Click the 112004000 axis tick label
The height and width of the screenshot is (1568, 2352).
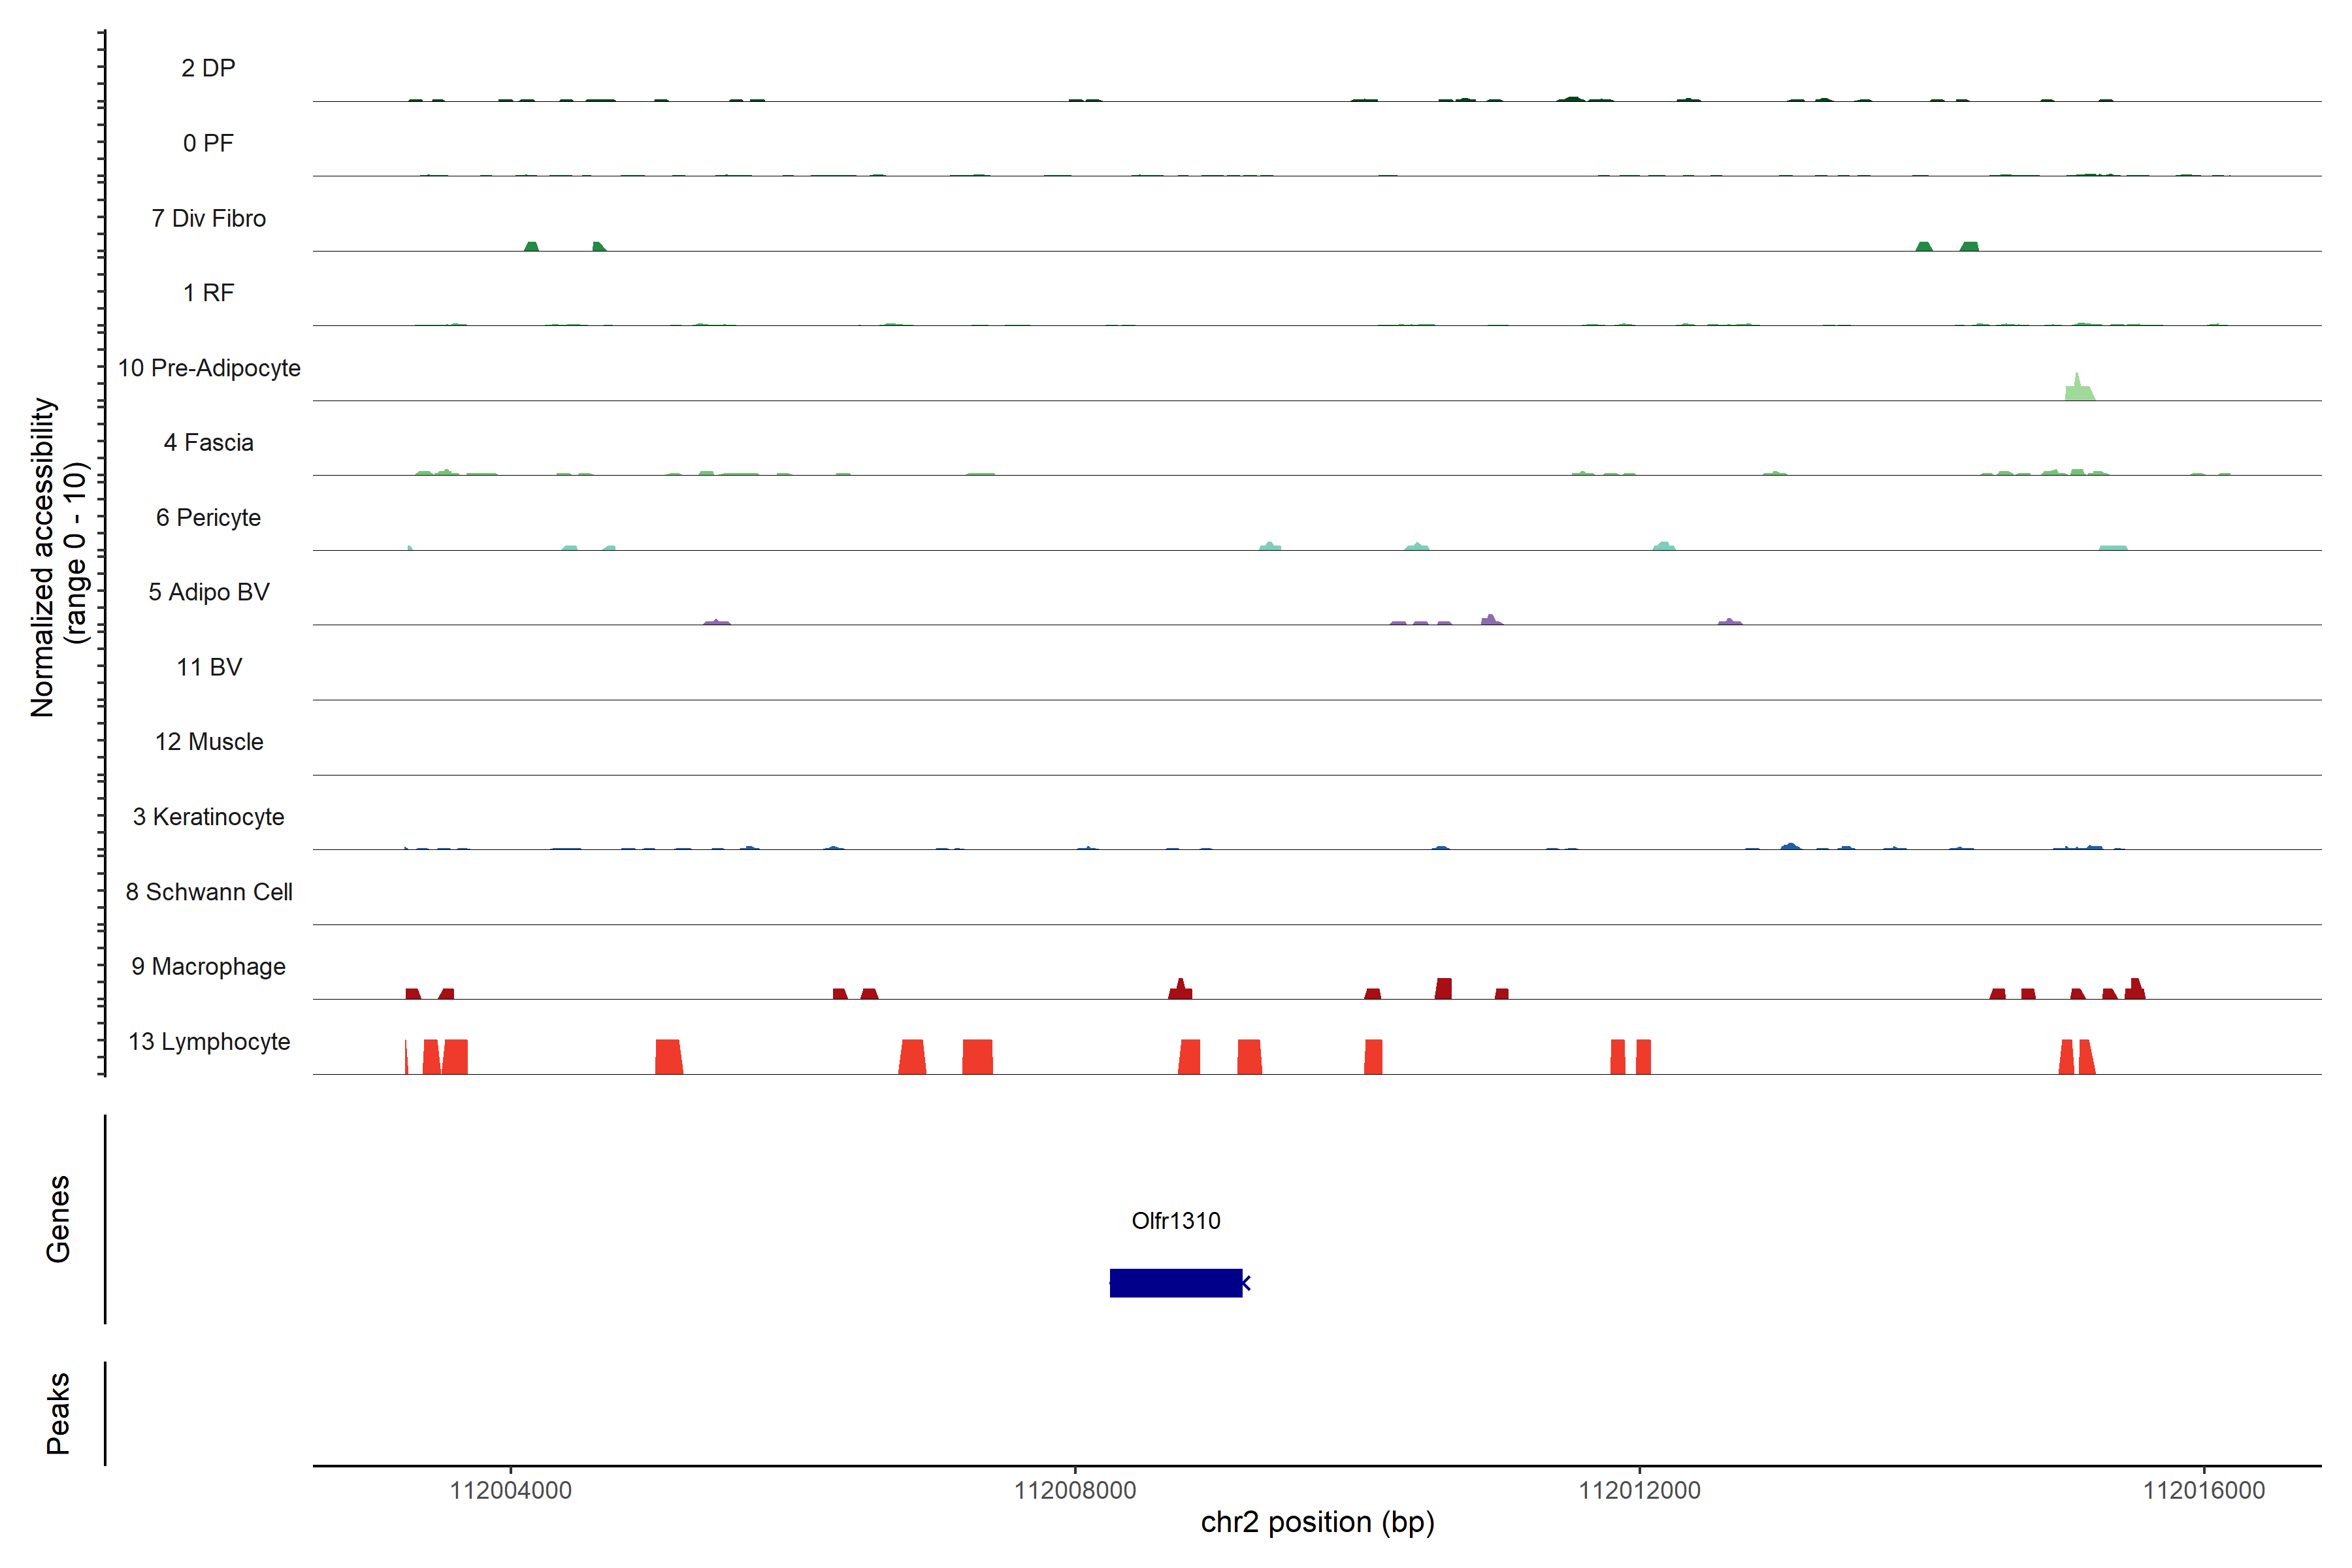pyautogui.click(x=510, y=1490)
